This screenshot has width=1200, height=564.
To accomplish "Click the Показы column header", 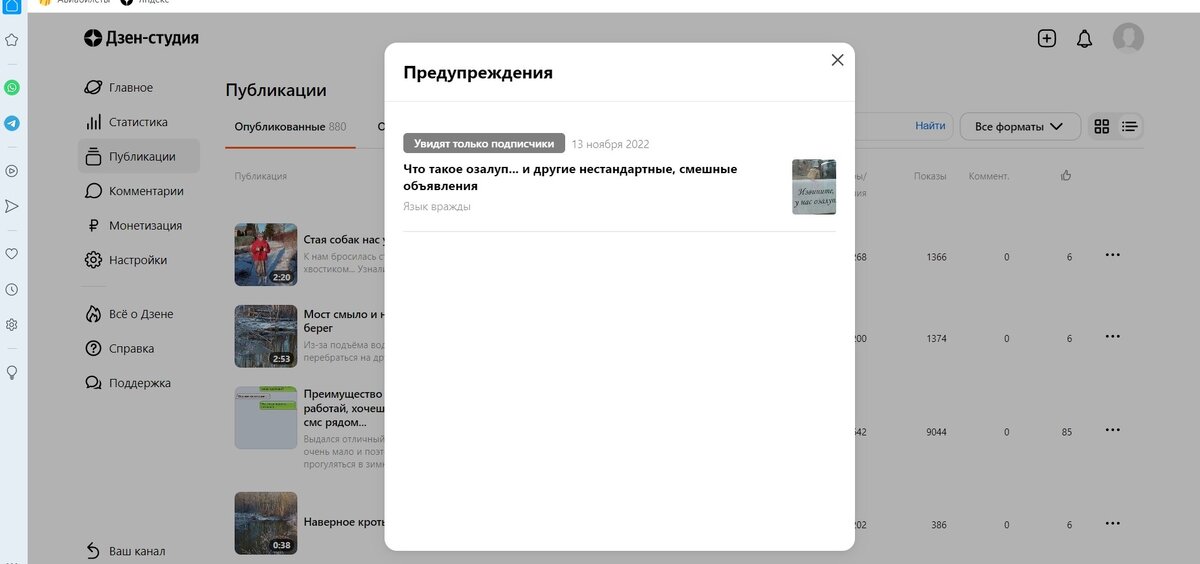I will click(930, 176).
